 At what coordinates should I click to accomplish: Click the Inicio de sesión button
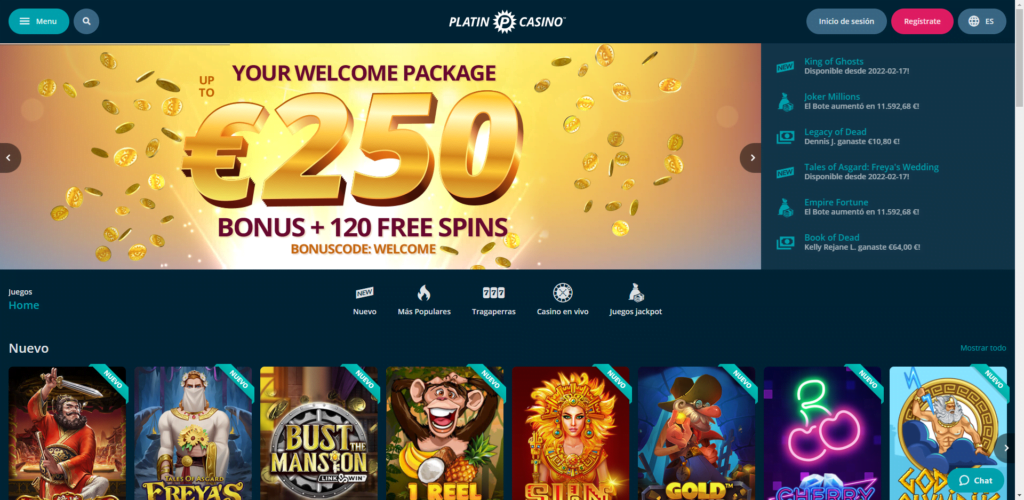coord(846,21)
